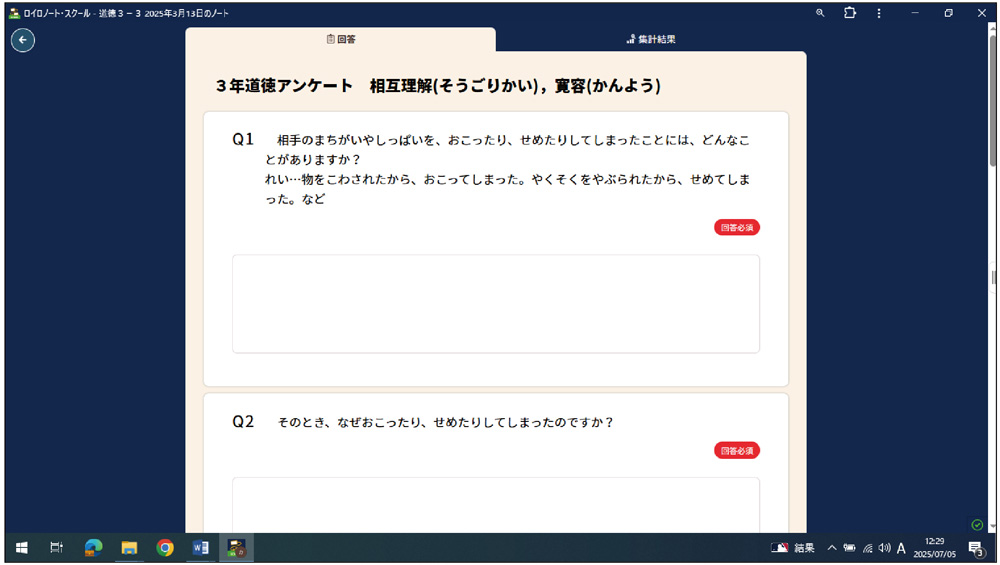
Task: Click the Q1 answer text box
Action: [x=495, y=304]
